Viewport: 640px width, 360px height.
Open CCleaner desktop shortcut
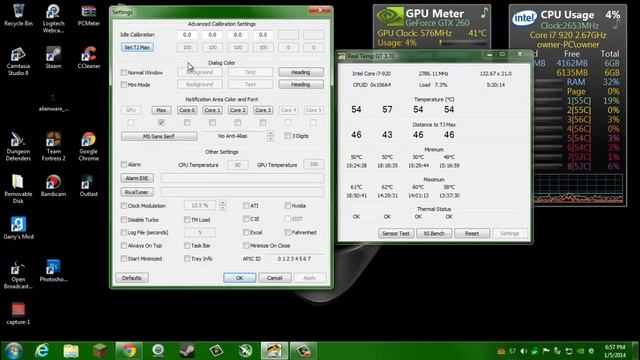(89, 58)
